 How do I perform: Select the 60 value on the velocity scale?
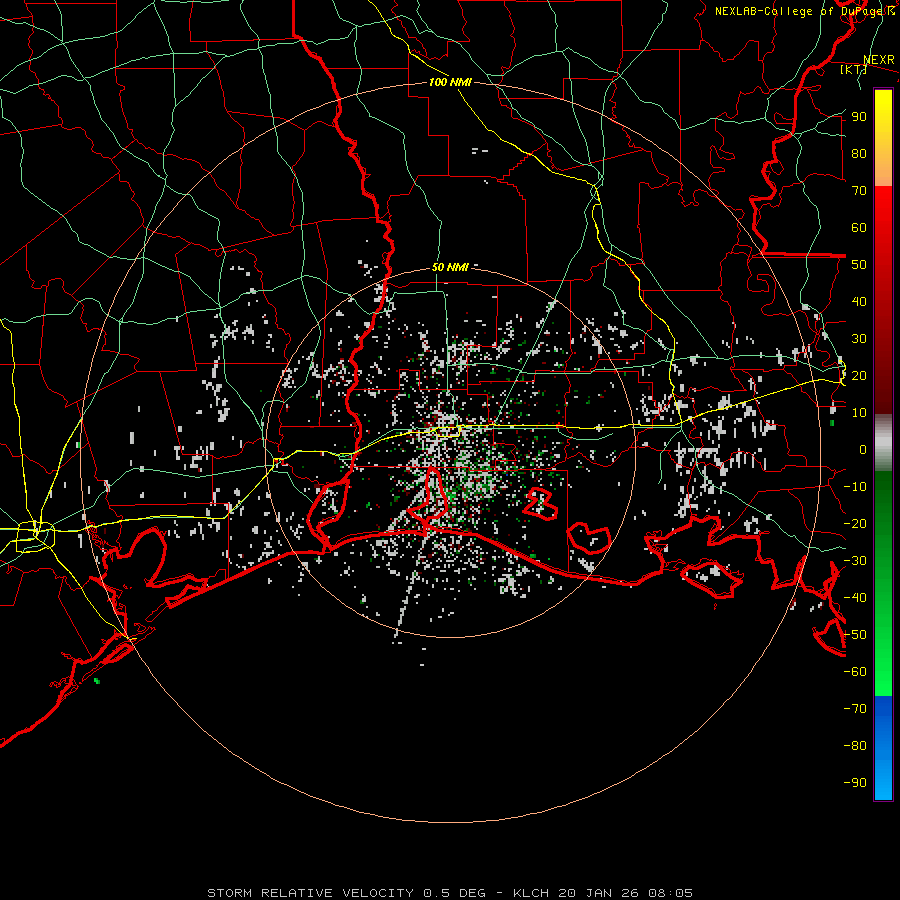(859, 227)
